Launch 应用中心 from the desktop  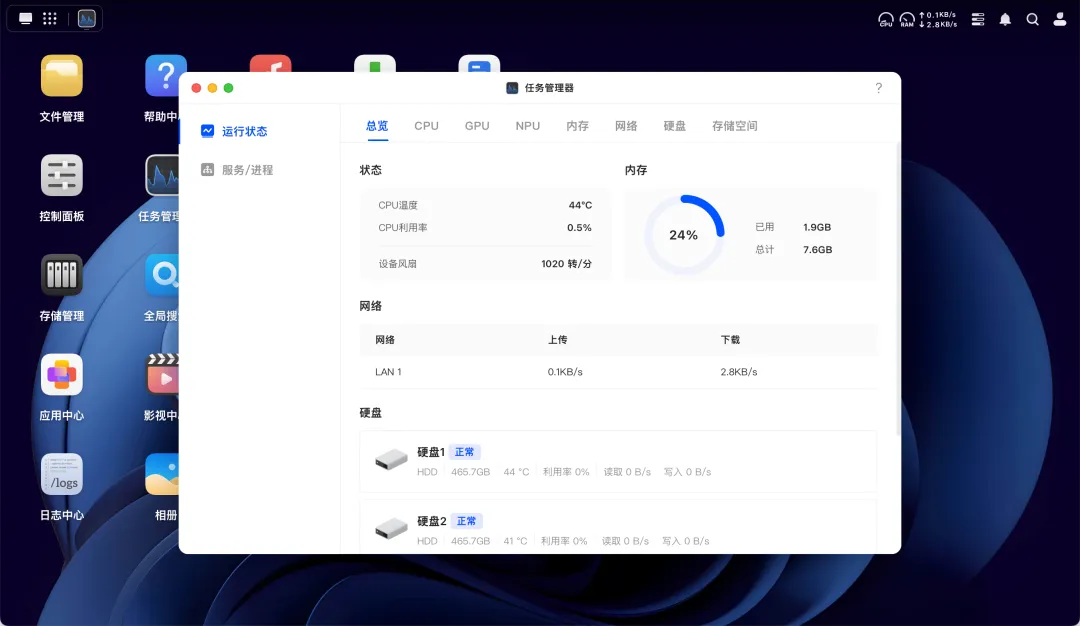click(62, 375)
